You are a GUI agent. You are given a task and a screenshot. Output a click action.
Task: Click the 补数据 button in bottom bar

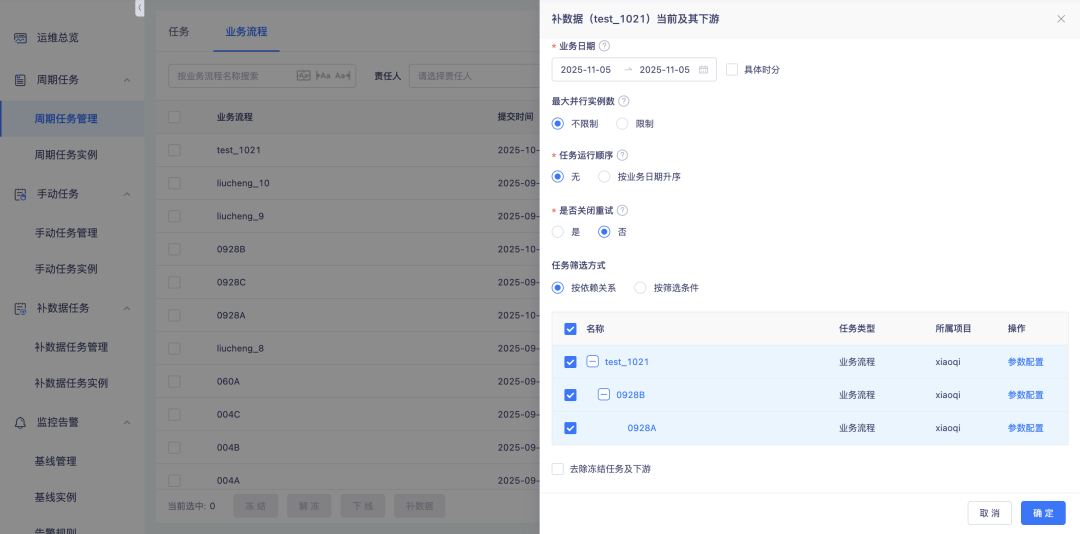pyautogui.click(x=419, y=506)
